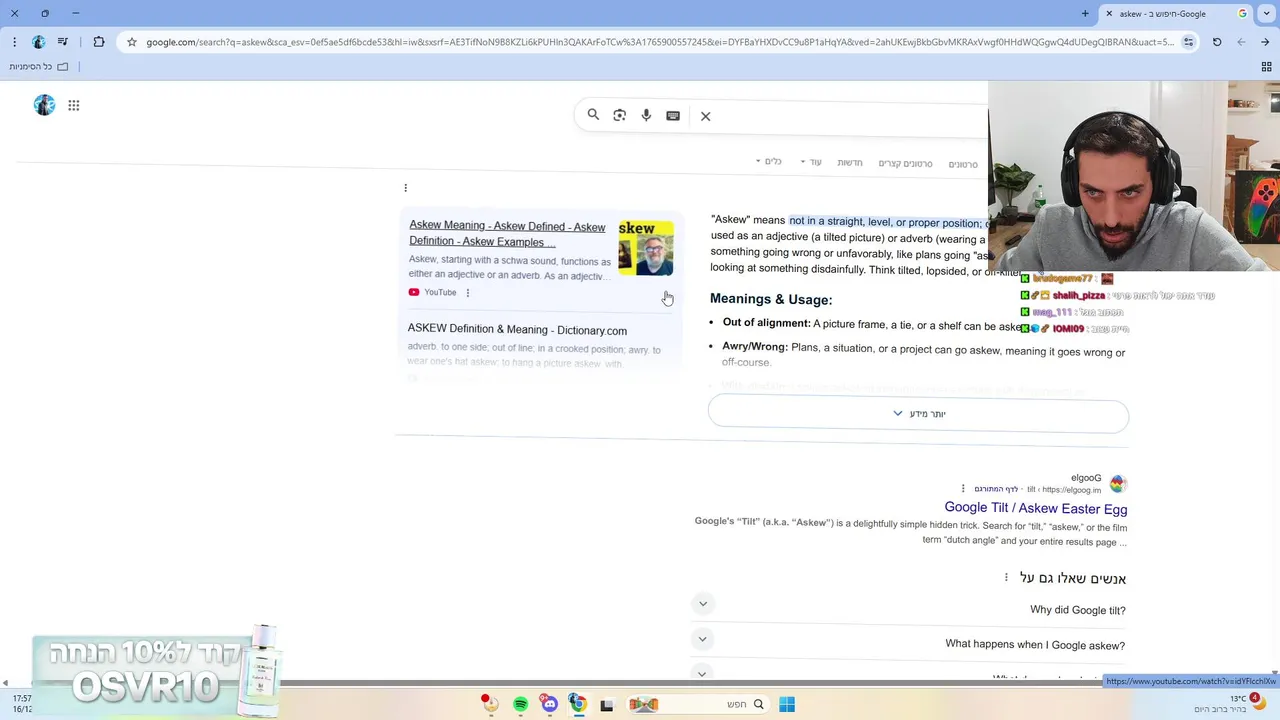Switch to the 'חדשות' news tab
This screenshot has width=1280, height=720.
[x=850, y=163]
